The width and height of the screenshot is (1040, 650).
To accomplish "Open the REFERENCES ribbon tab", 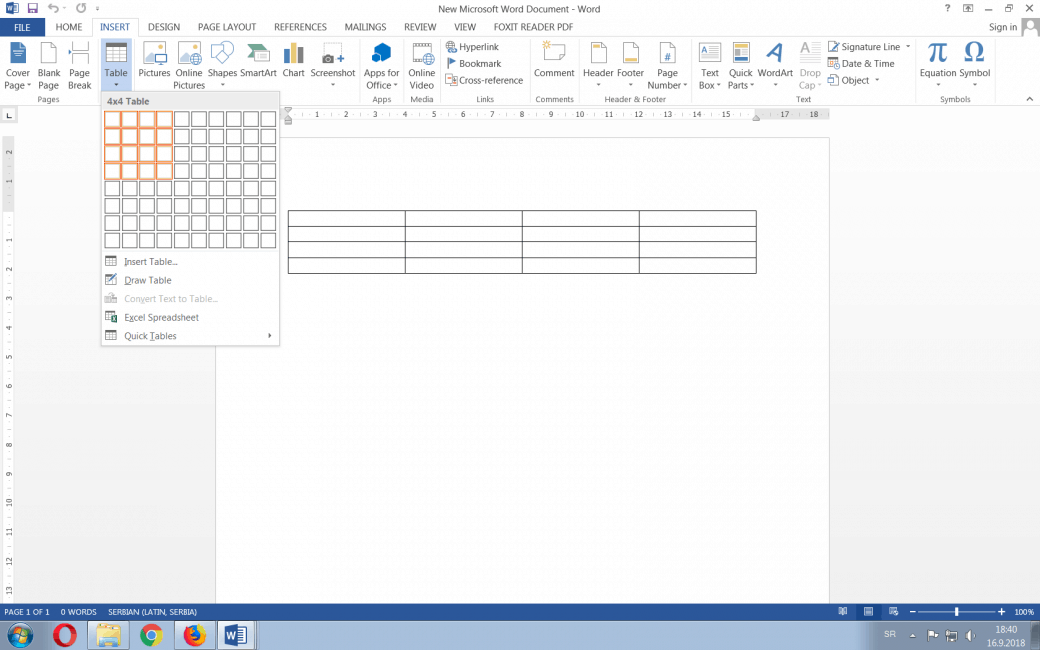I will pos(300,27).
